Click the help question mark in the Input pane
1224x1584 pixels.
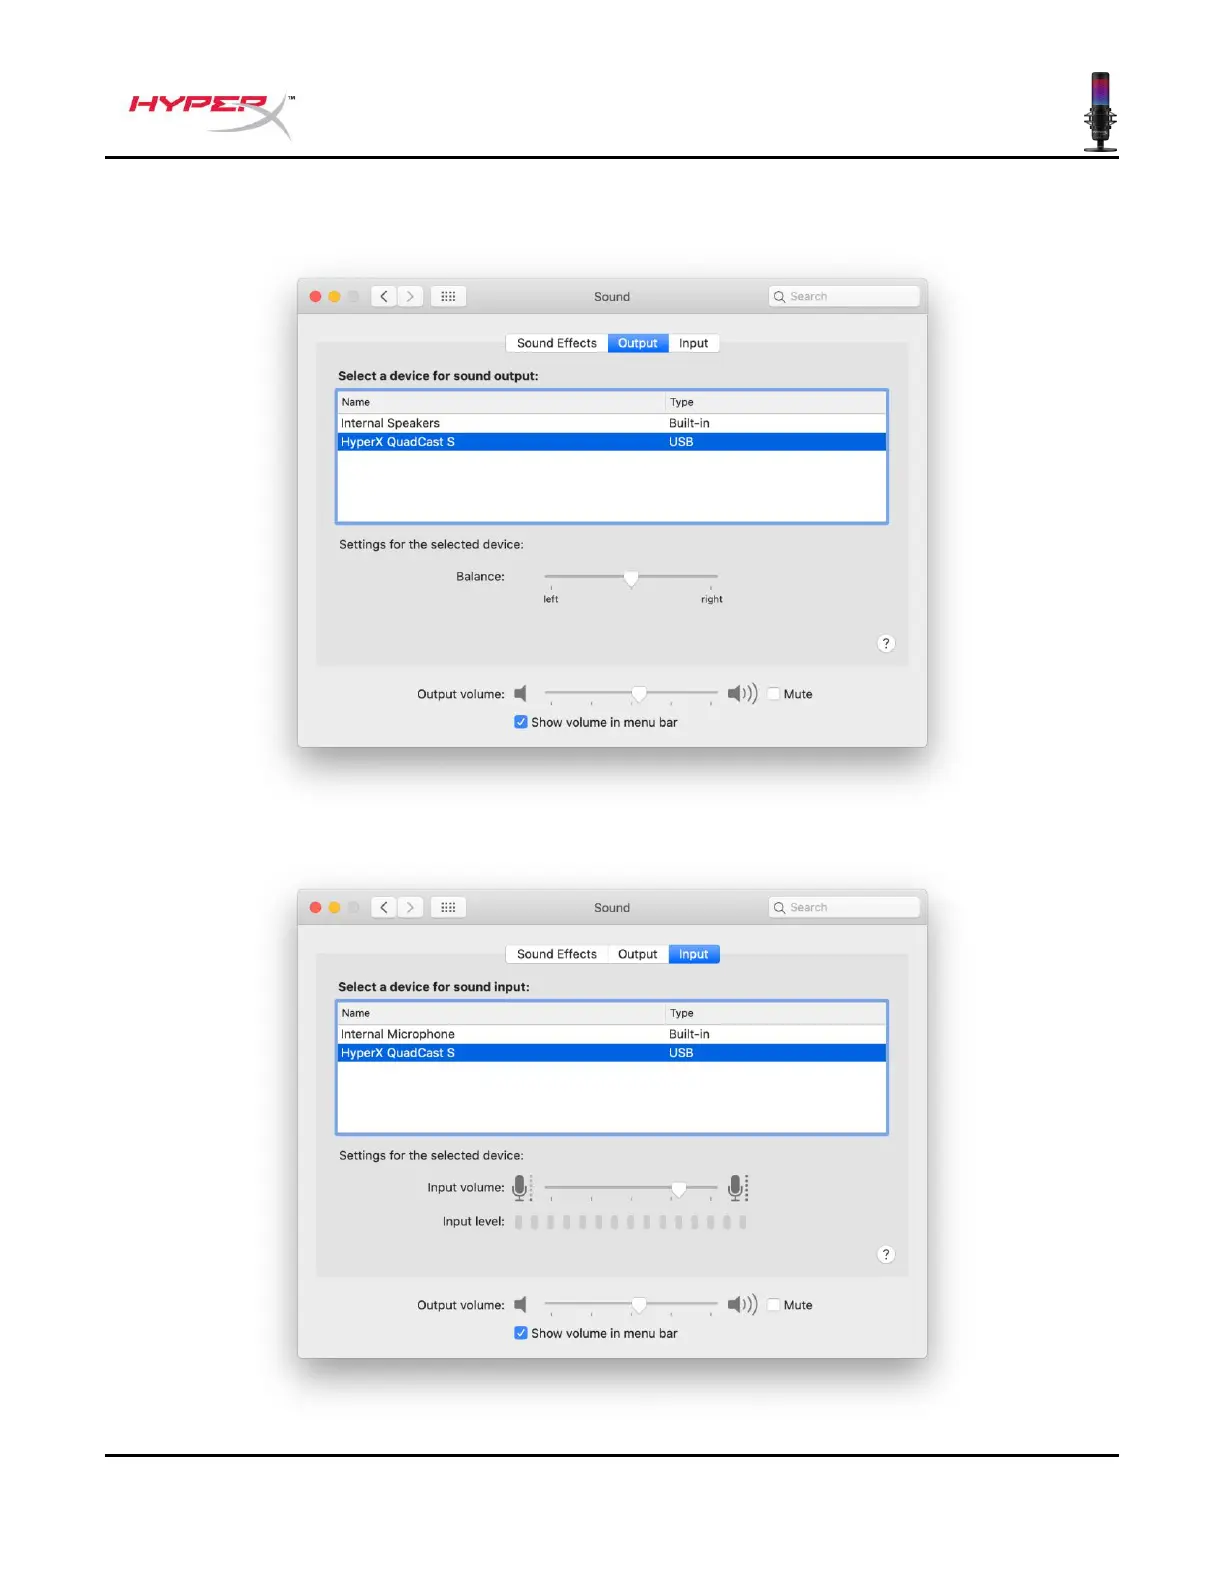click(886, 1254)
